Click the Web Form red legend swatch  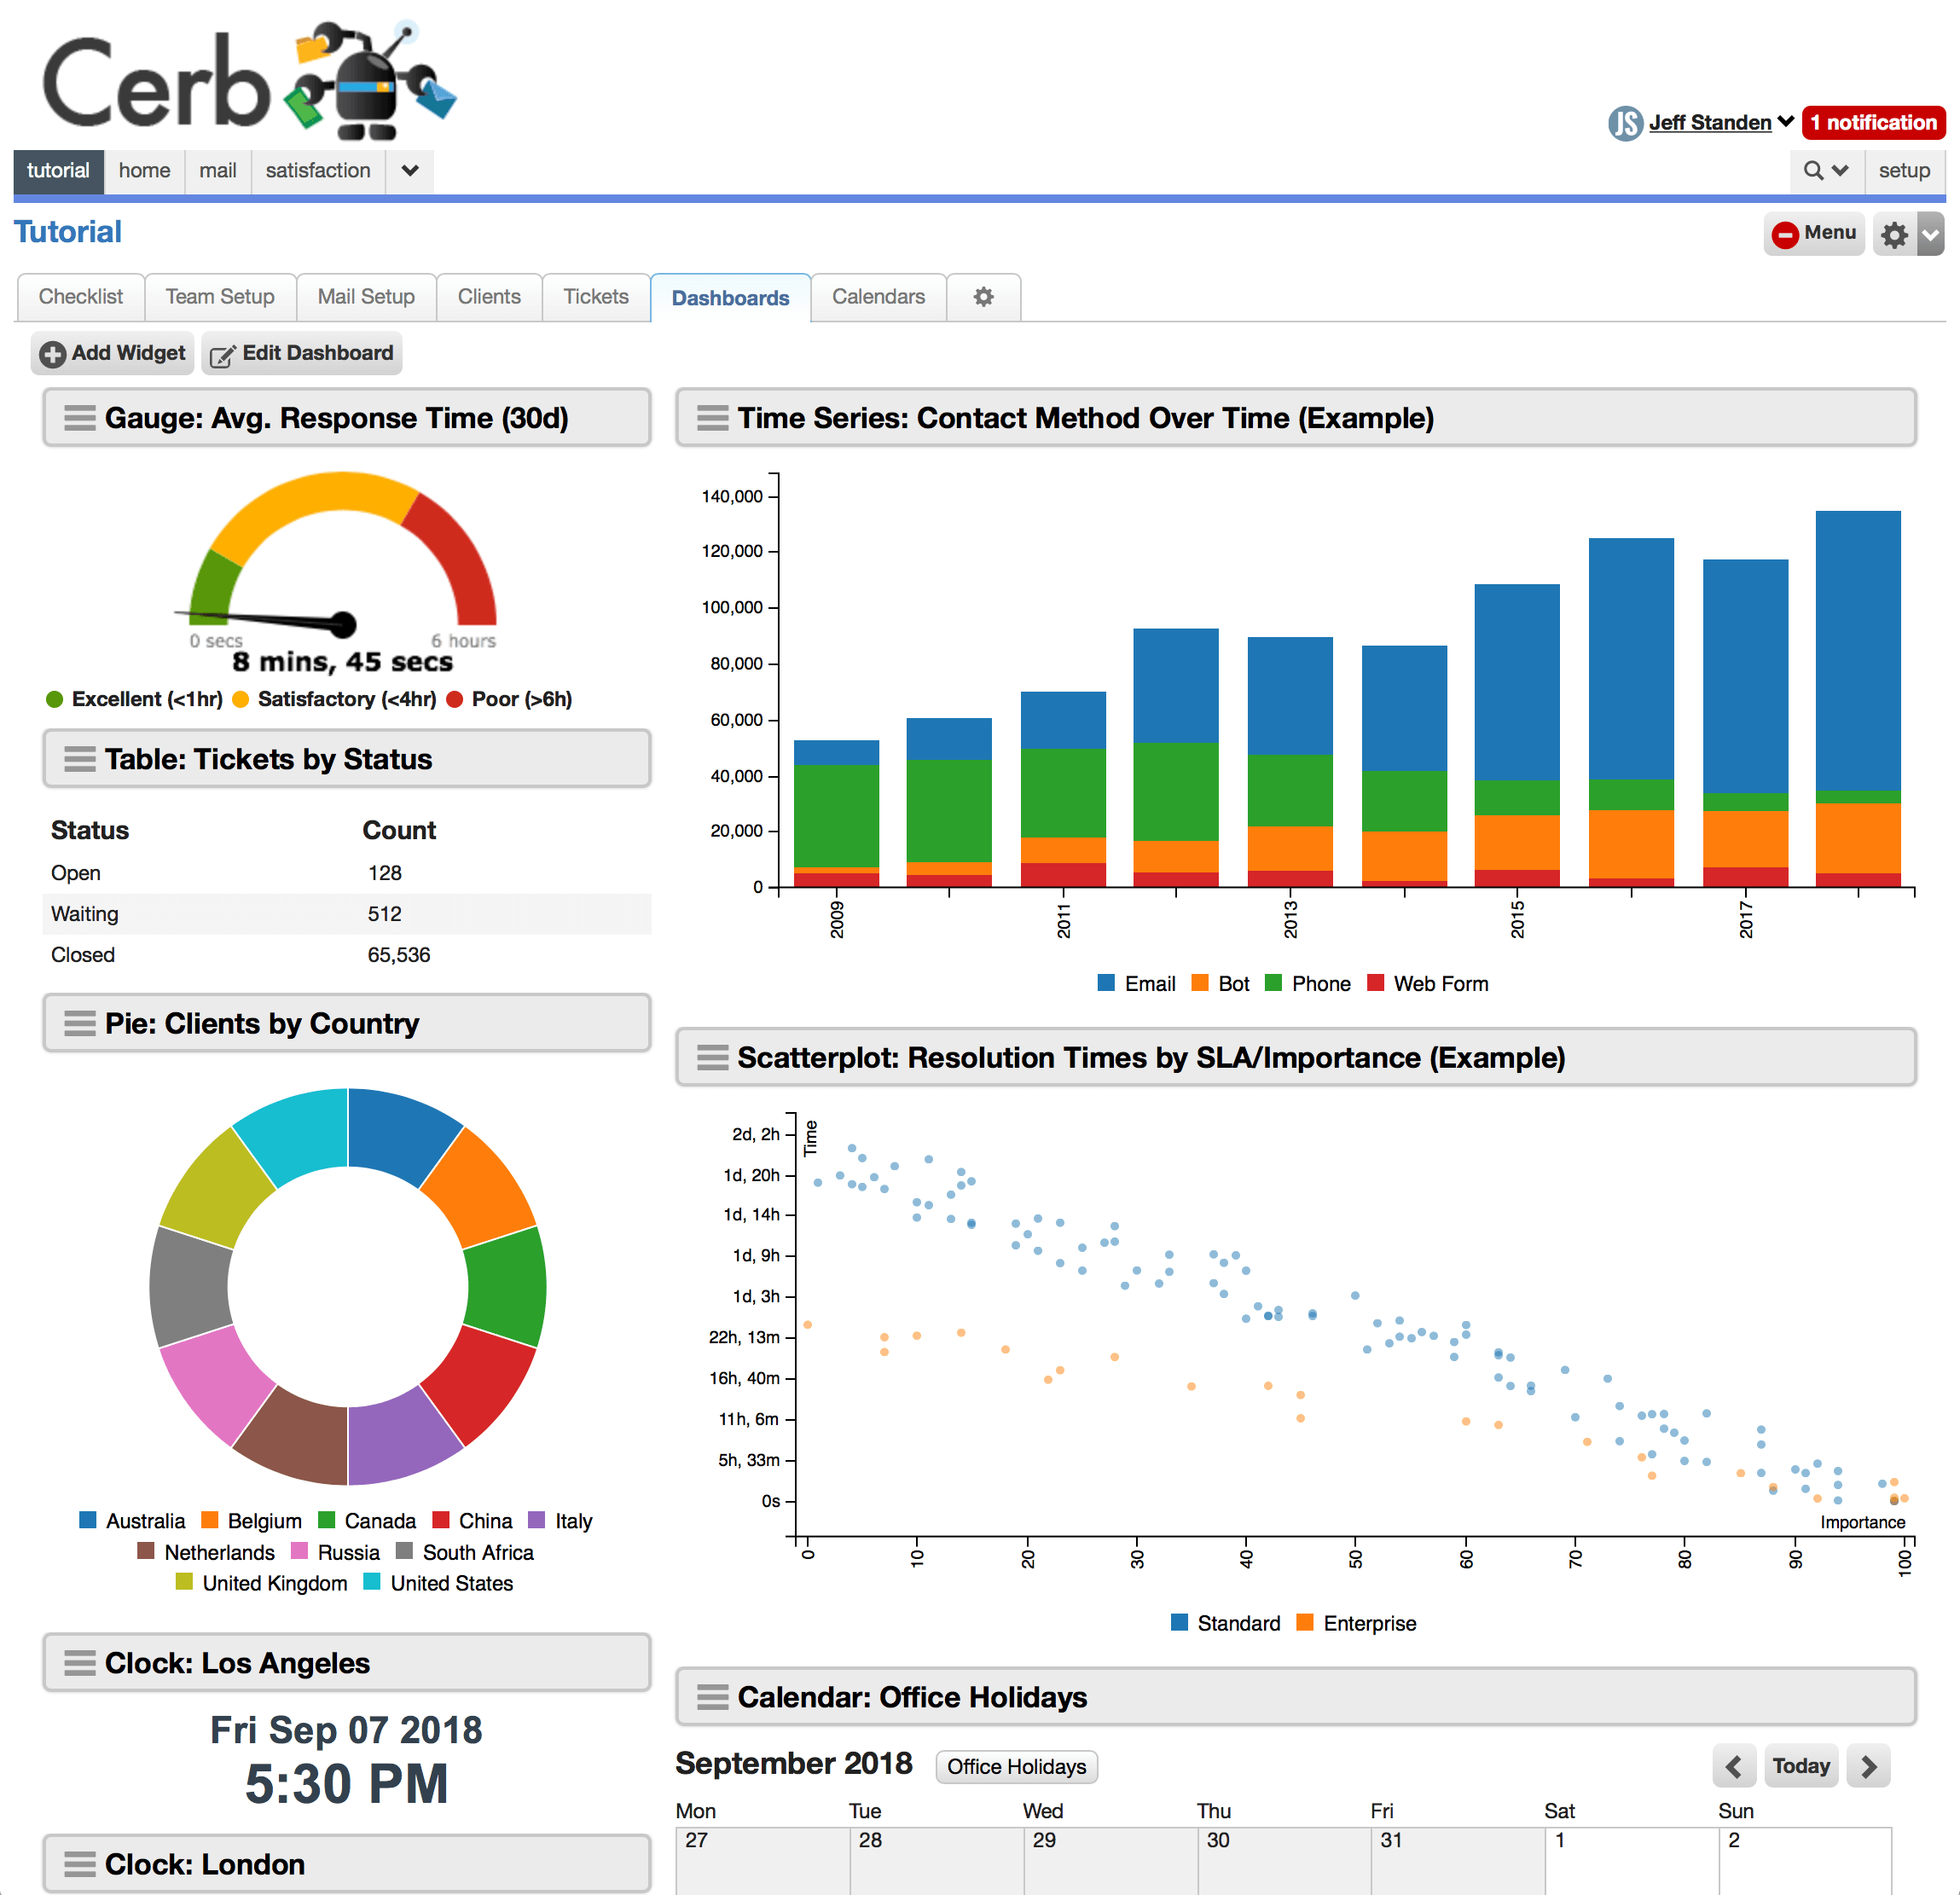1375,983
